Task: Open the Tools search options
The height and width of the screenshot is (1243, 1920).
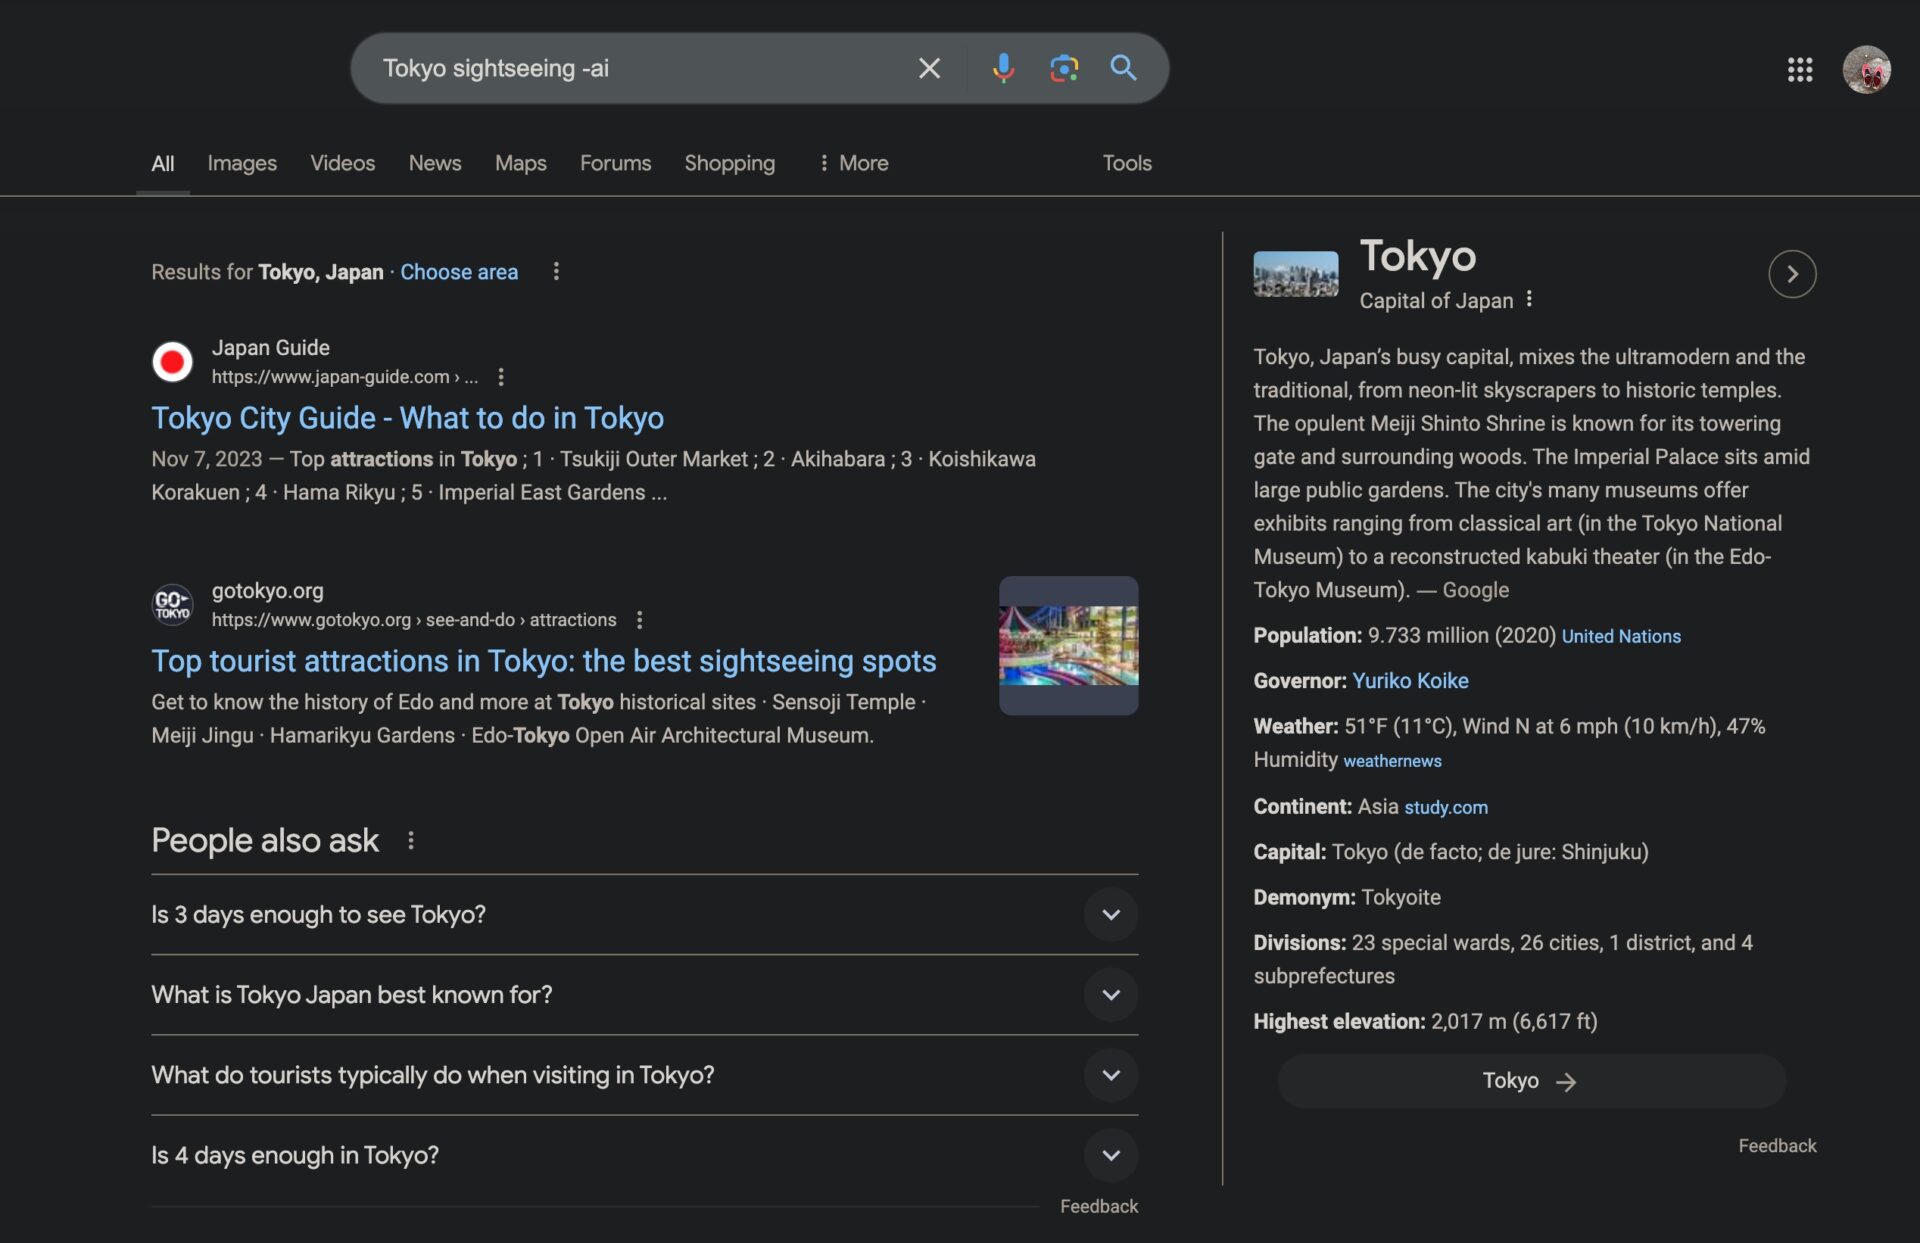Action: (1127, 163)
